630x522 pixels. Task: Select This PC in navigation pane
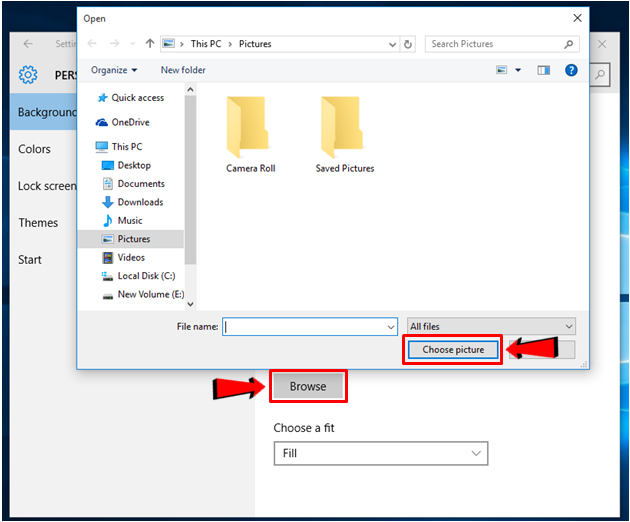pyautogui.click(x=119, y=147)
